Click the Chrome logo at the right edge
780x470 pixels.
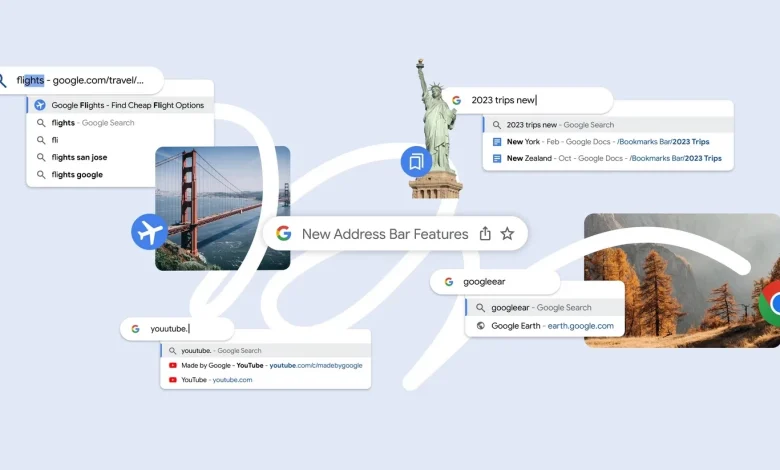770,303
